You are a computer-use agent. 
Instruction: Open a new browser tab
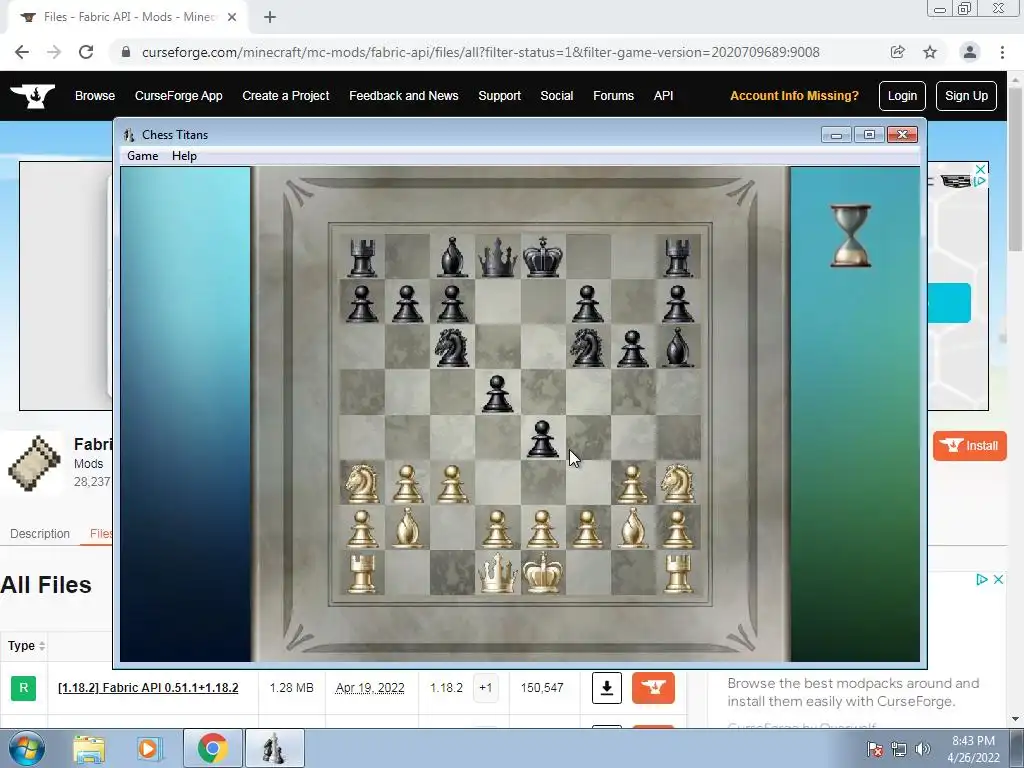[270, 17]
